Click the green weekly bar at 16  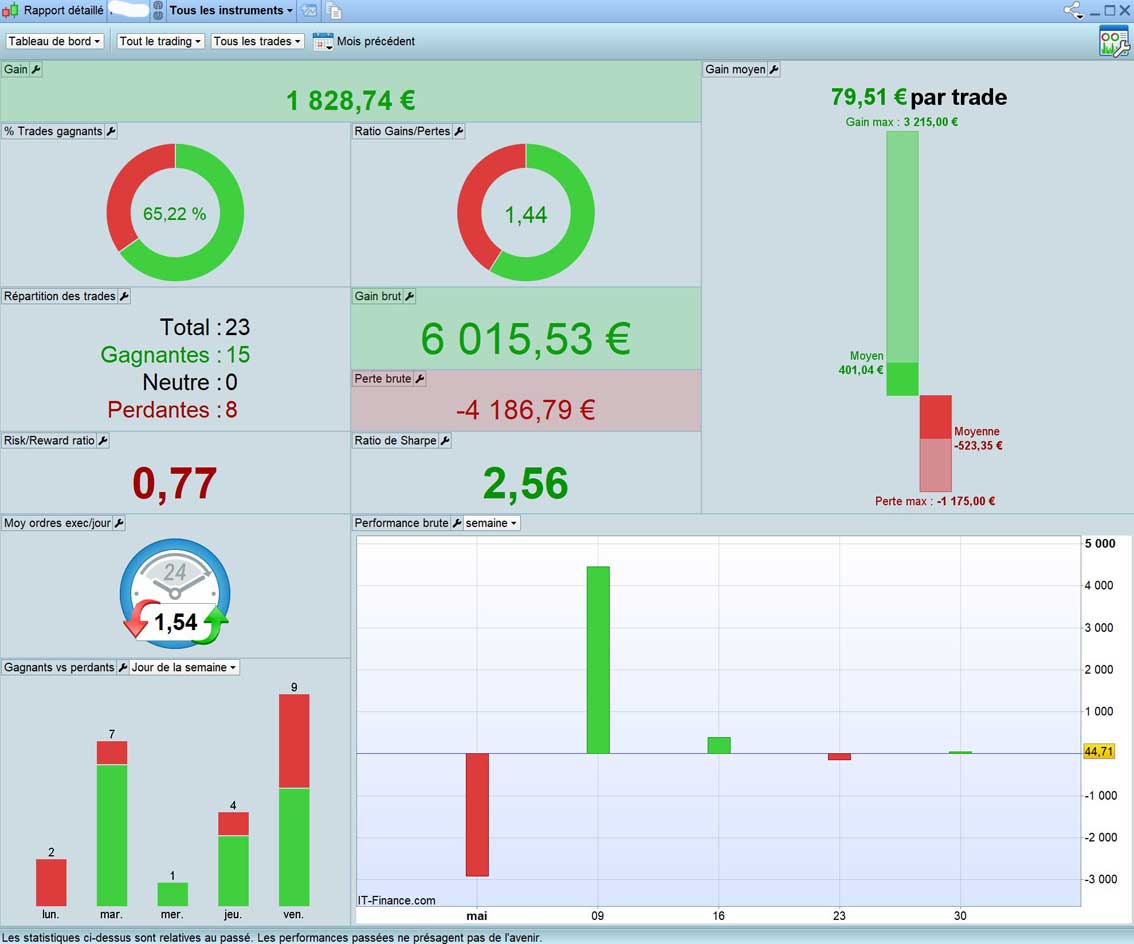click(719, 745)
